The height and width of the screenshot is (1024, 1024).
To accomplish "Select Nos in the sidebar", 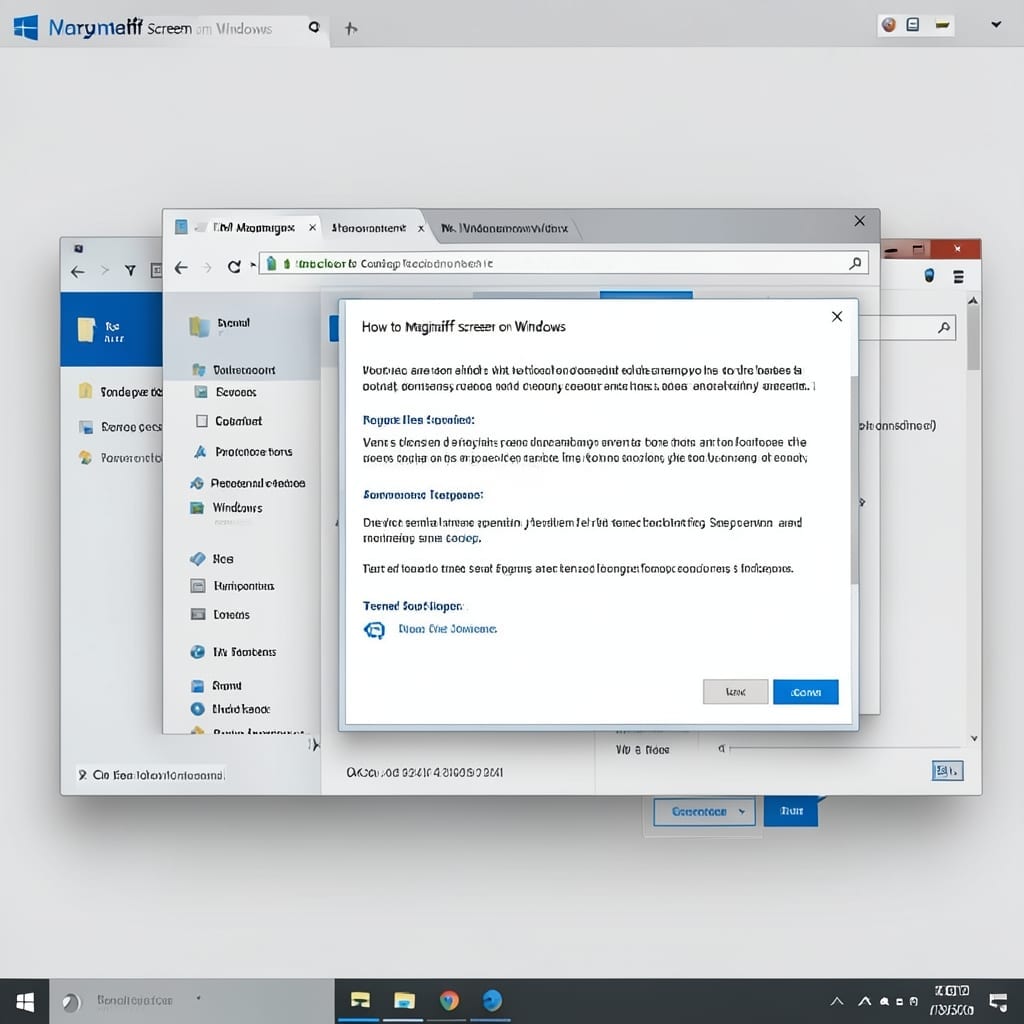I will pyautogui.click(x=212, y=559).
